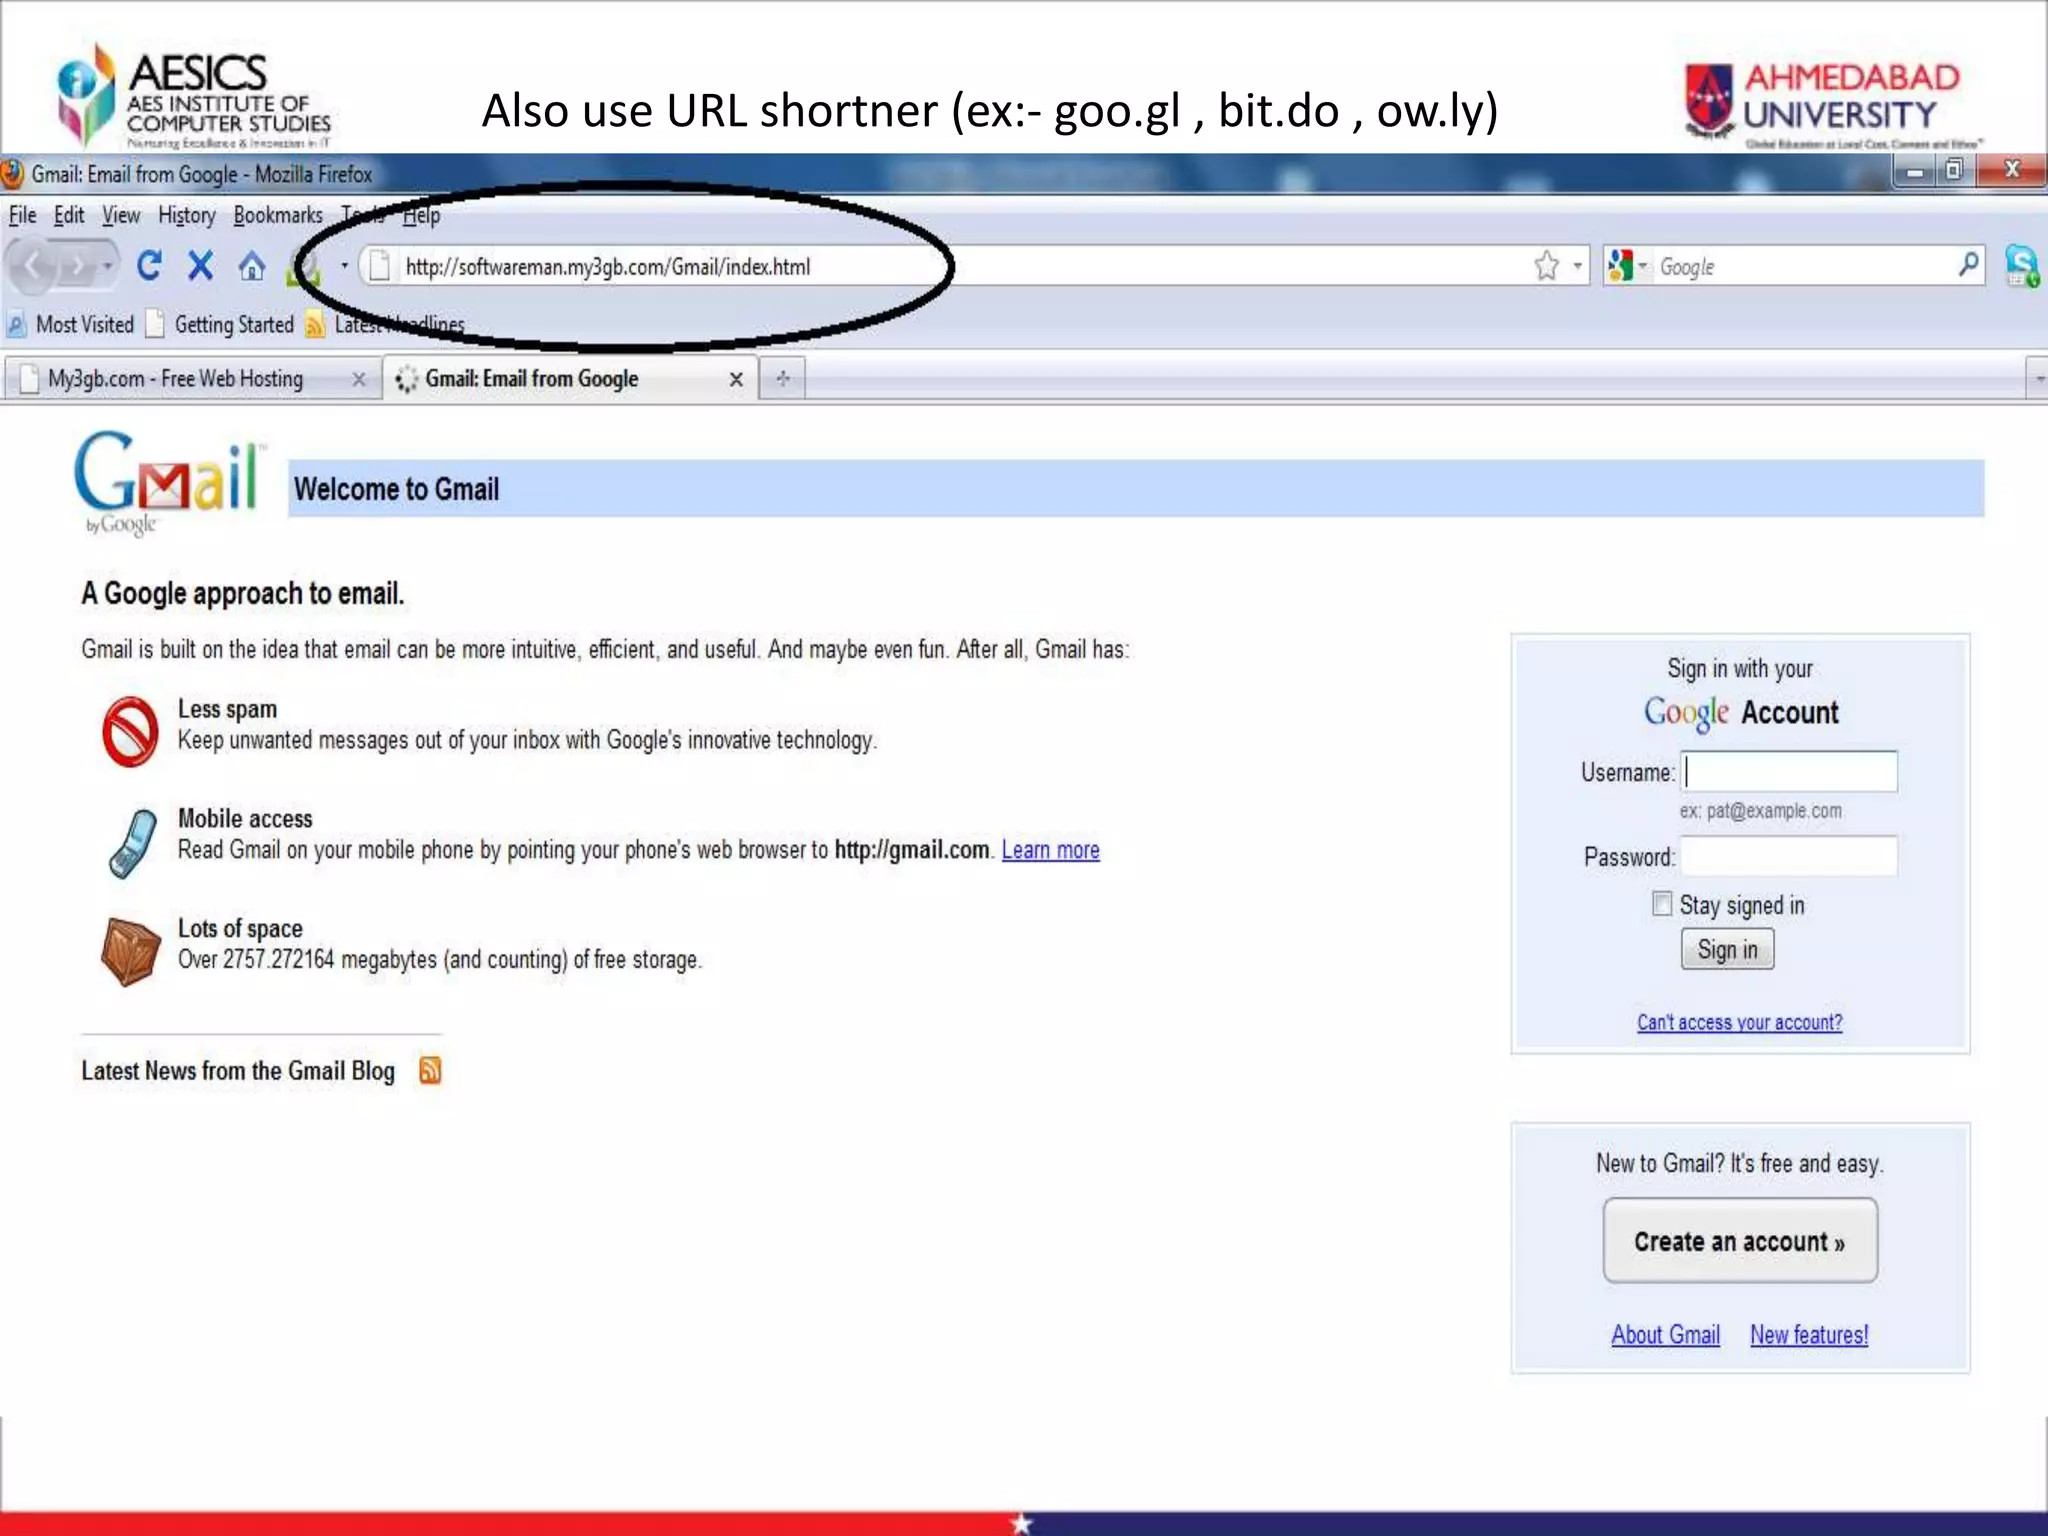Viewport: 2048px width, 1536px height.
Task: Click the Back navigation arrow
Action: 34,267
